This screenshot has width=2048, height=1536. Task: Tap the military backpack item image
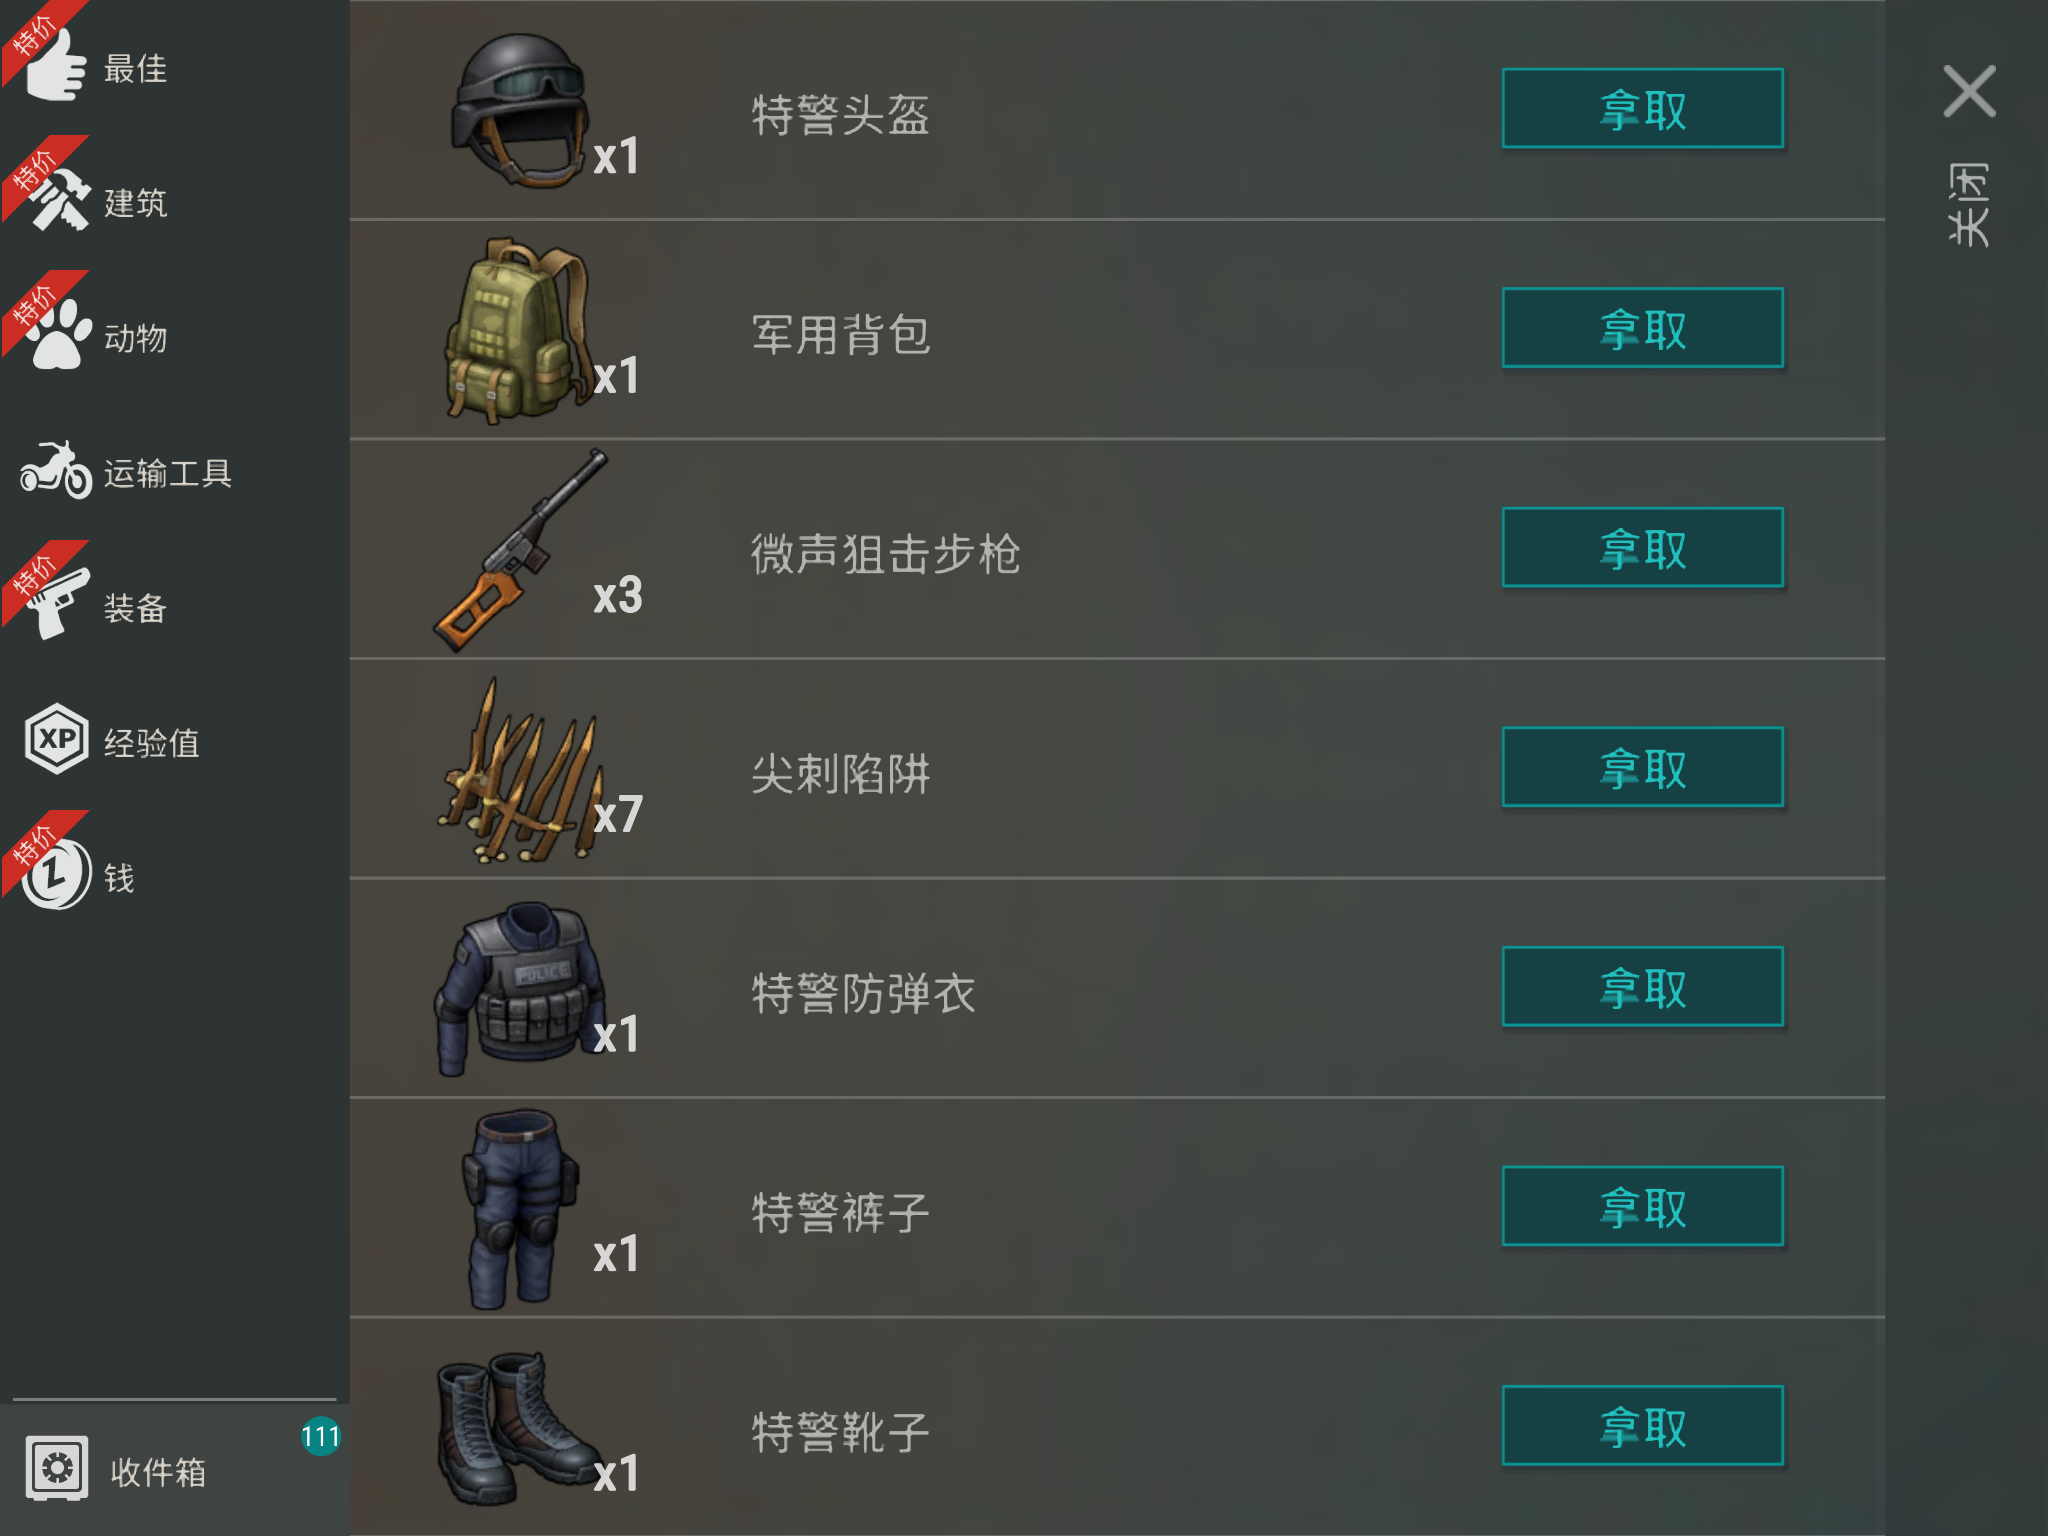(x=518, y=330)
